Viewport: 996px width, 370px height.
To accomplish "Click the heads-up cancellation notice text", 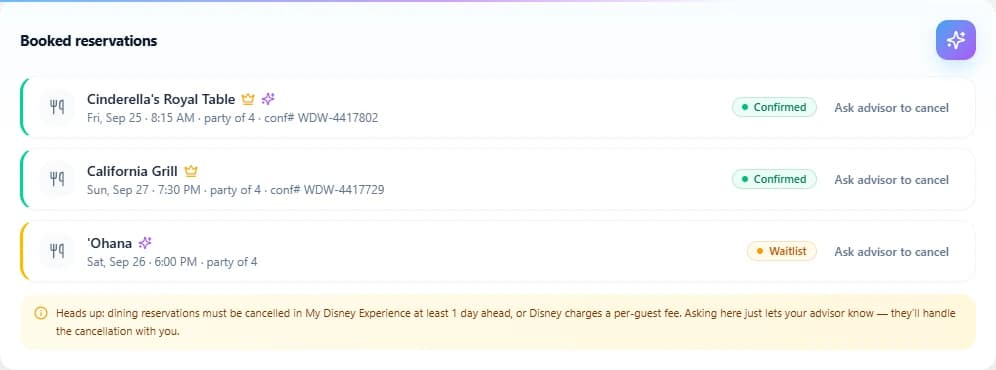I will pyautogui.click(x=506, y=322).
